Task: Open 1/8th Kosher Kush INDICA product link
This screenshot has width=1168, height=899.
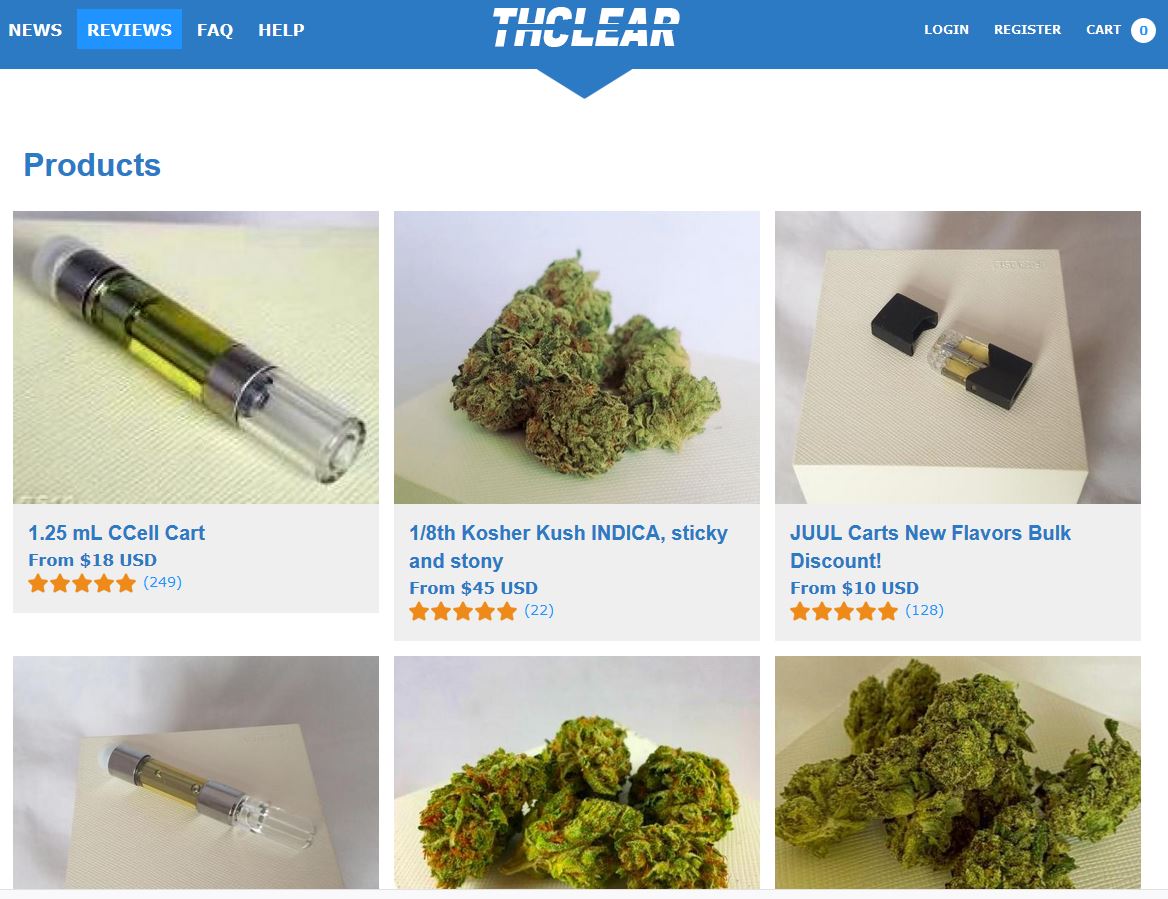Action: click(568, 547)
